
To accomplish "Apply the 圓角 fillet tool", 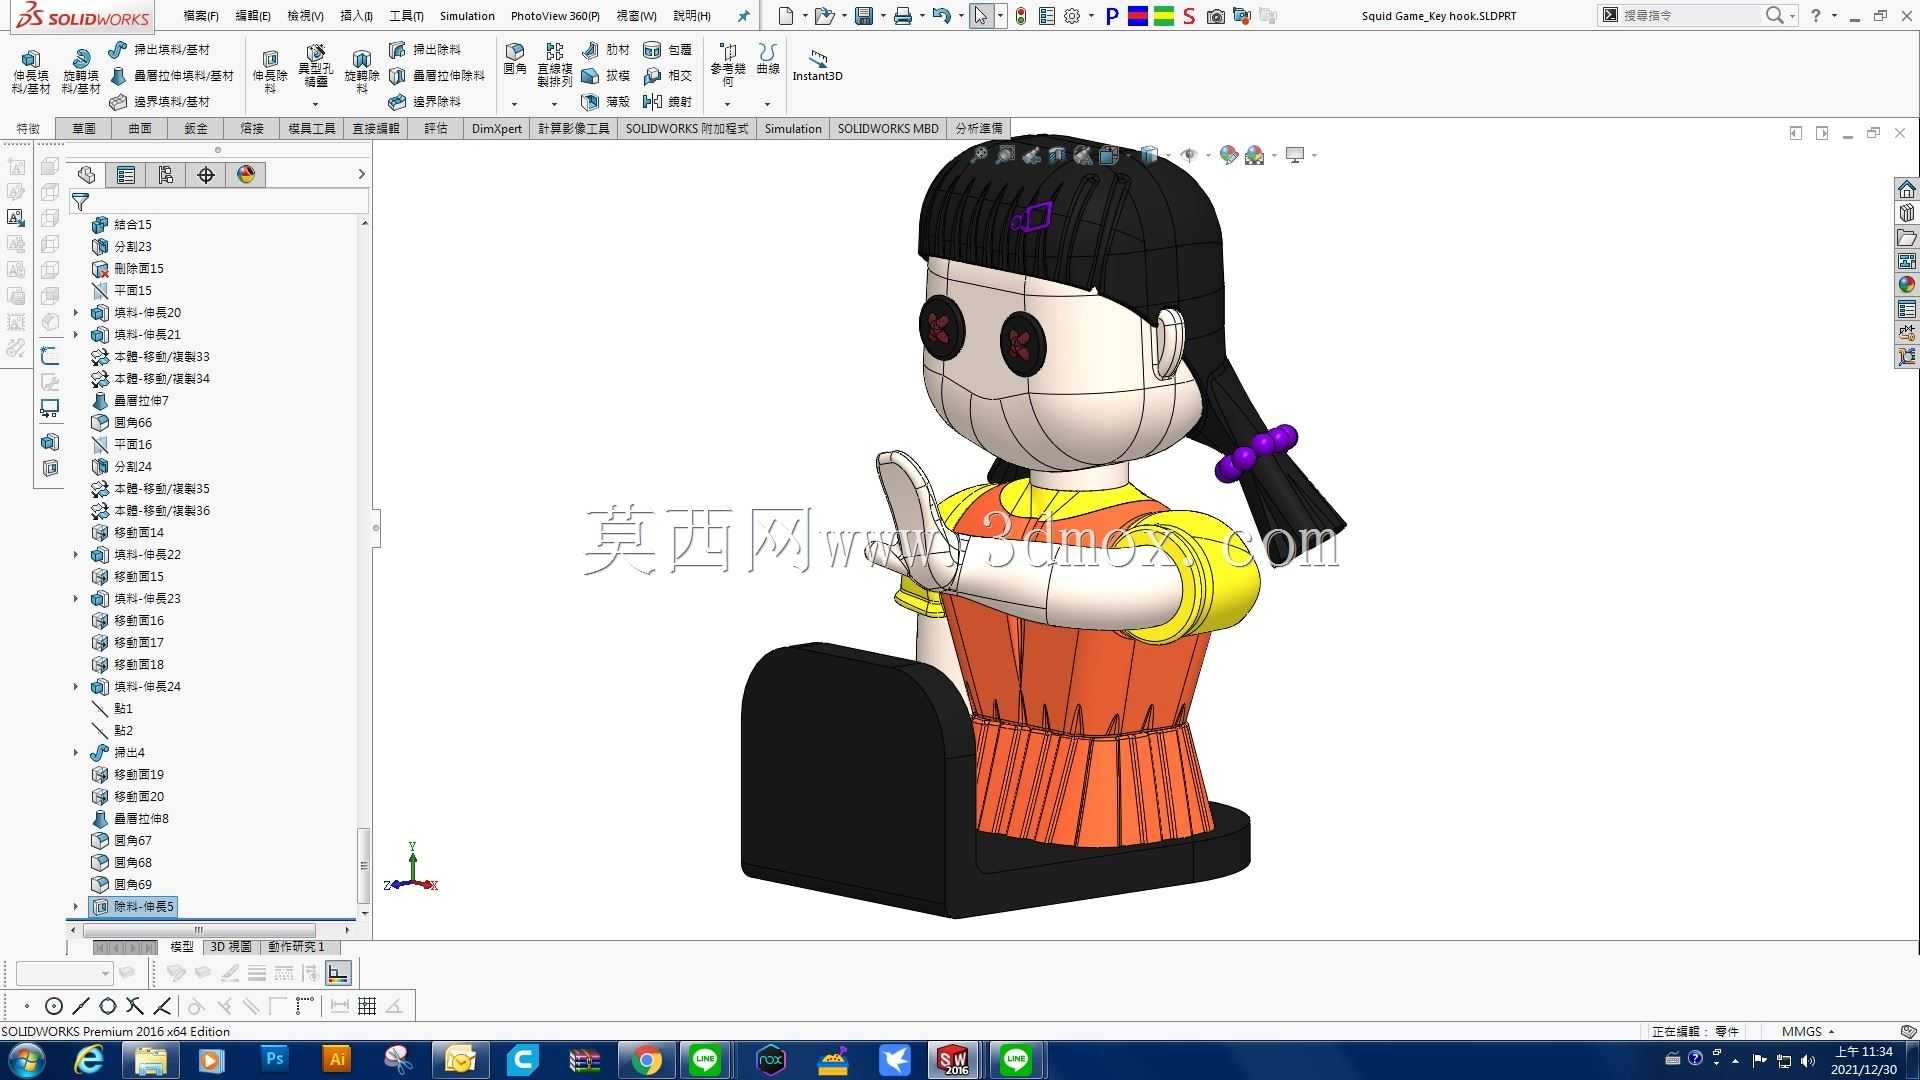I will (x=515, y=60).
